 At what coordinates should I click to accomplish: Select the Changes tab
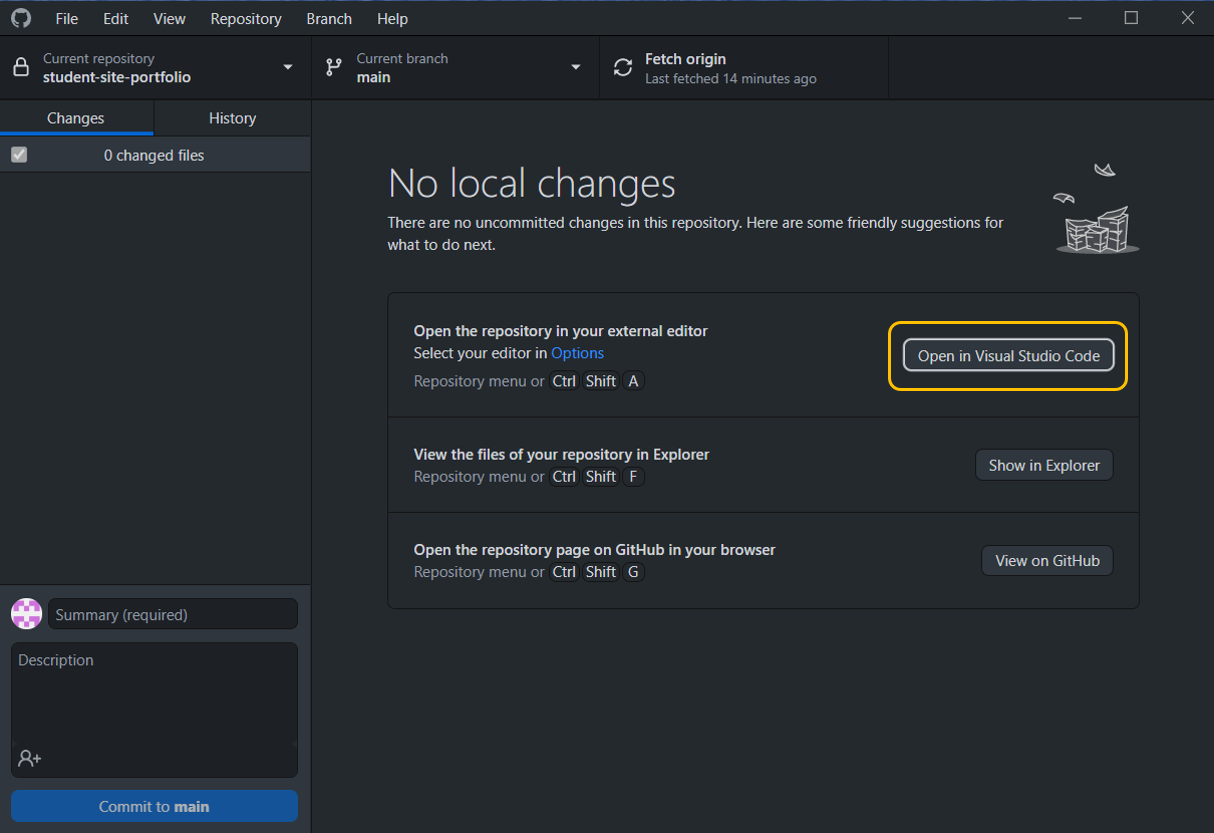click(x=76, y=118)
